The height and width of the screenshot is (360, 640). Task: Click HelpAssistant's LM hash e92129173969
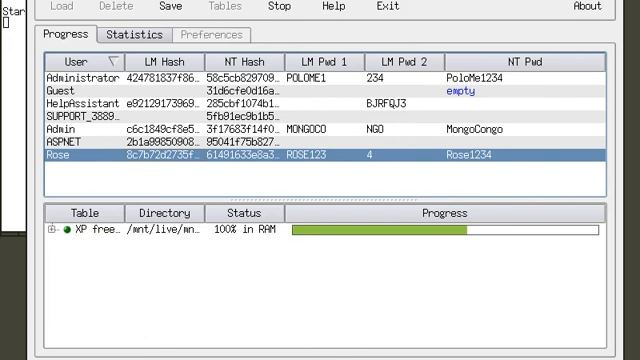[163, 104]
